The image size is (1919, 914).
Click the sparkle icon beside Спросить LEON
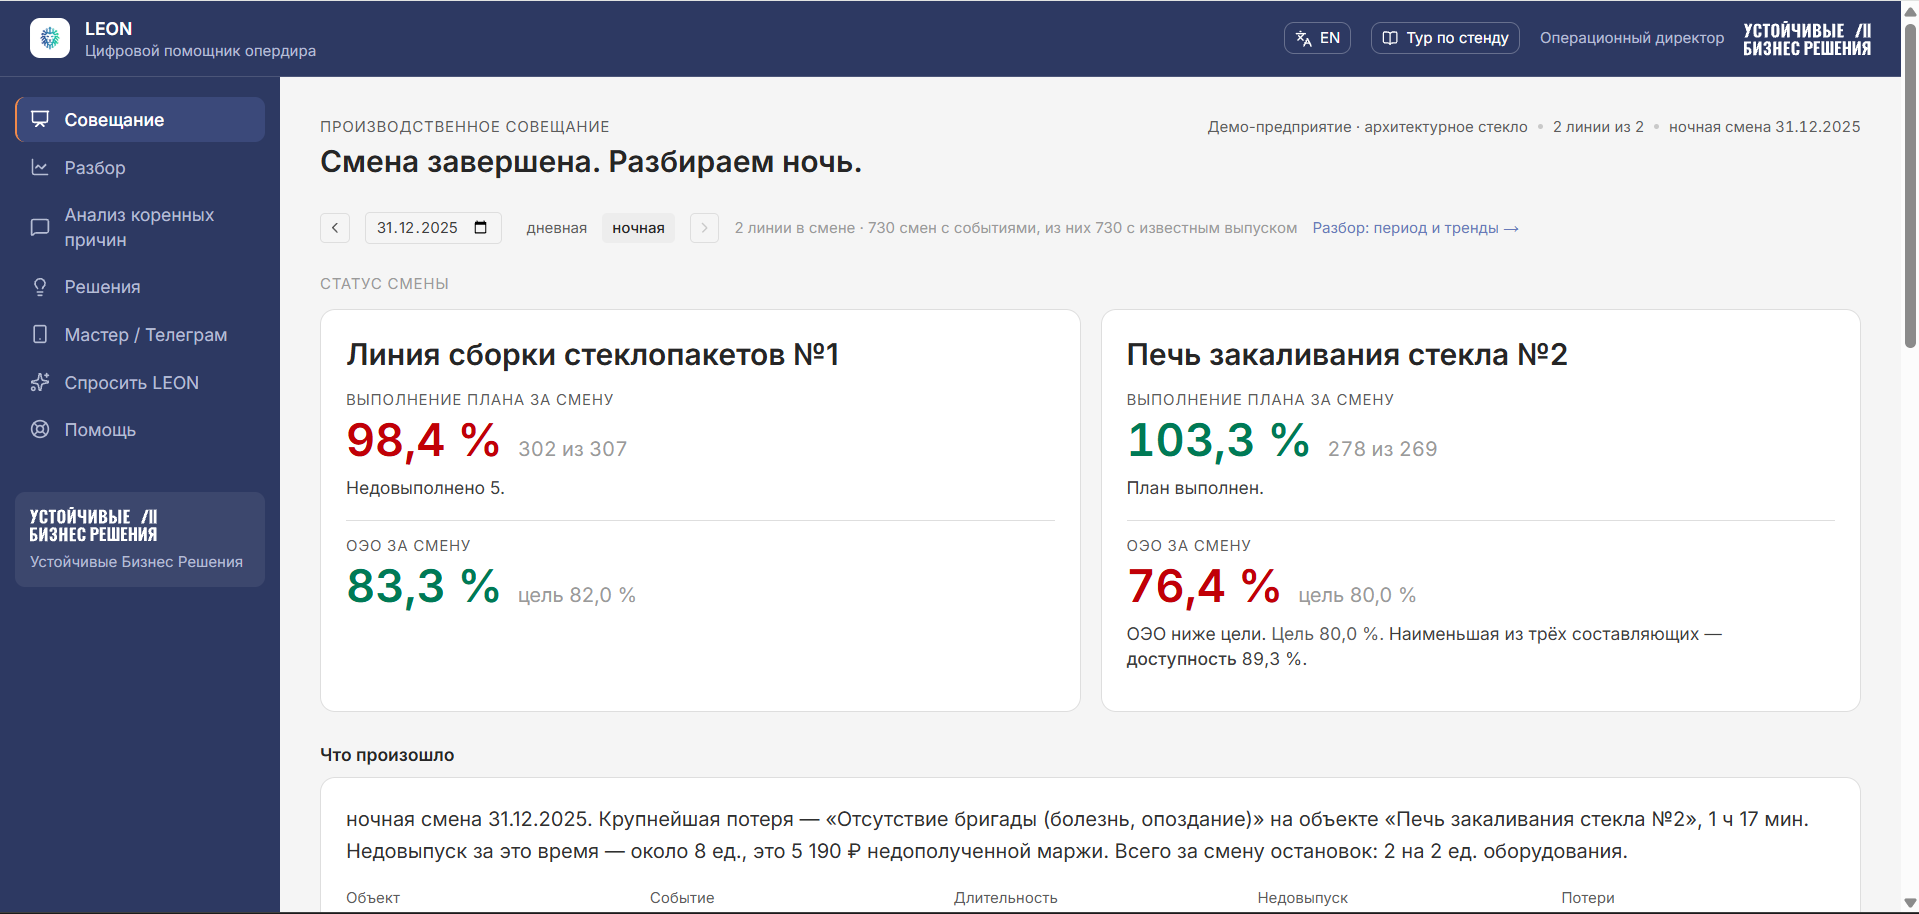(40, 382)
